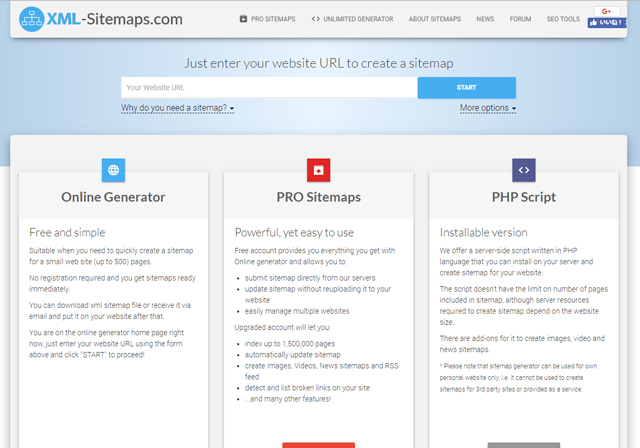This screenshot has width=640, height=448.
Task: Click the Powerful, yet easy to use subheading
Action: [294, 233]
